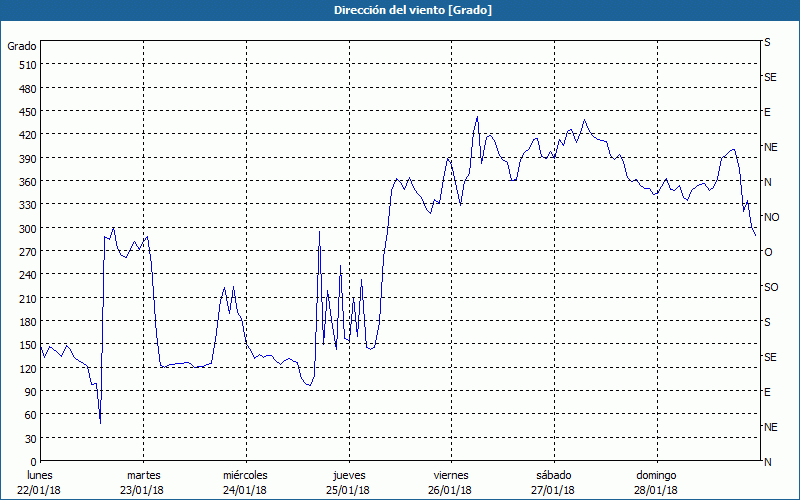Click the martes 23/01/18 date label
800x500 pixels.
143,482
